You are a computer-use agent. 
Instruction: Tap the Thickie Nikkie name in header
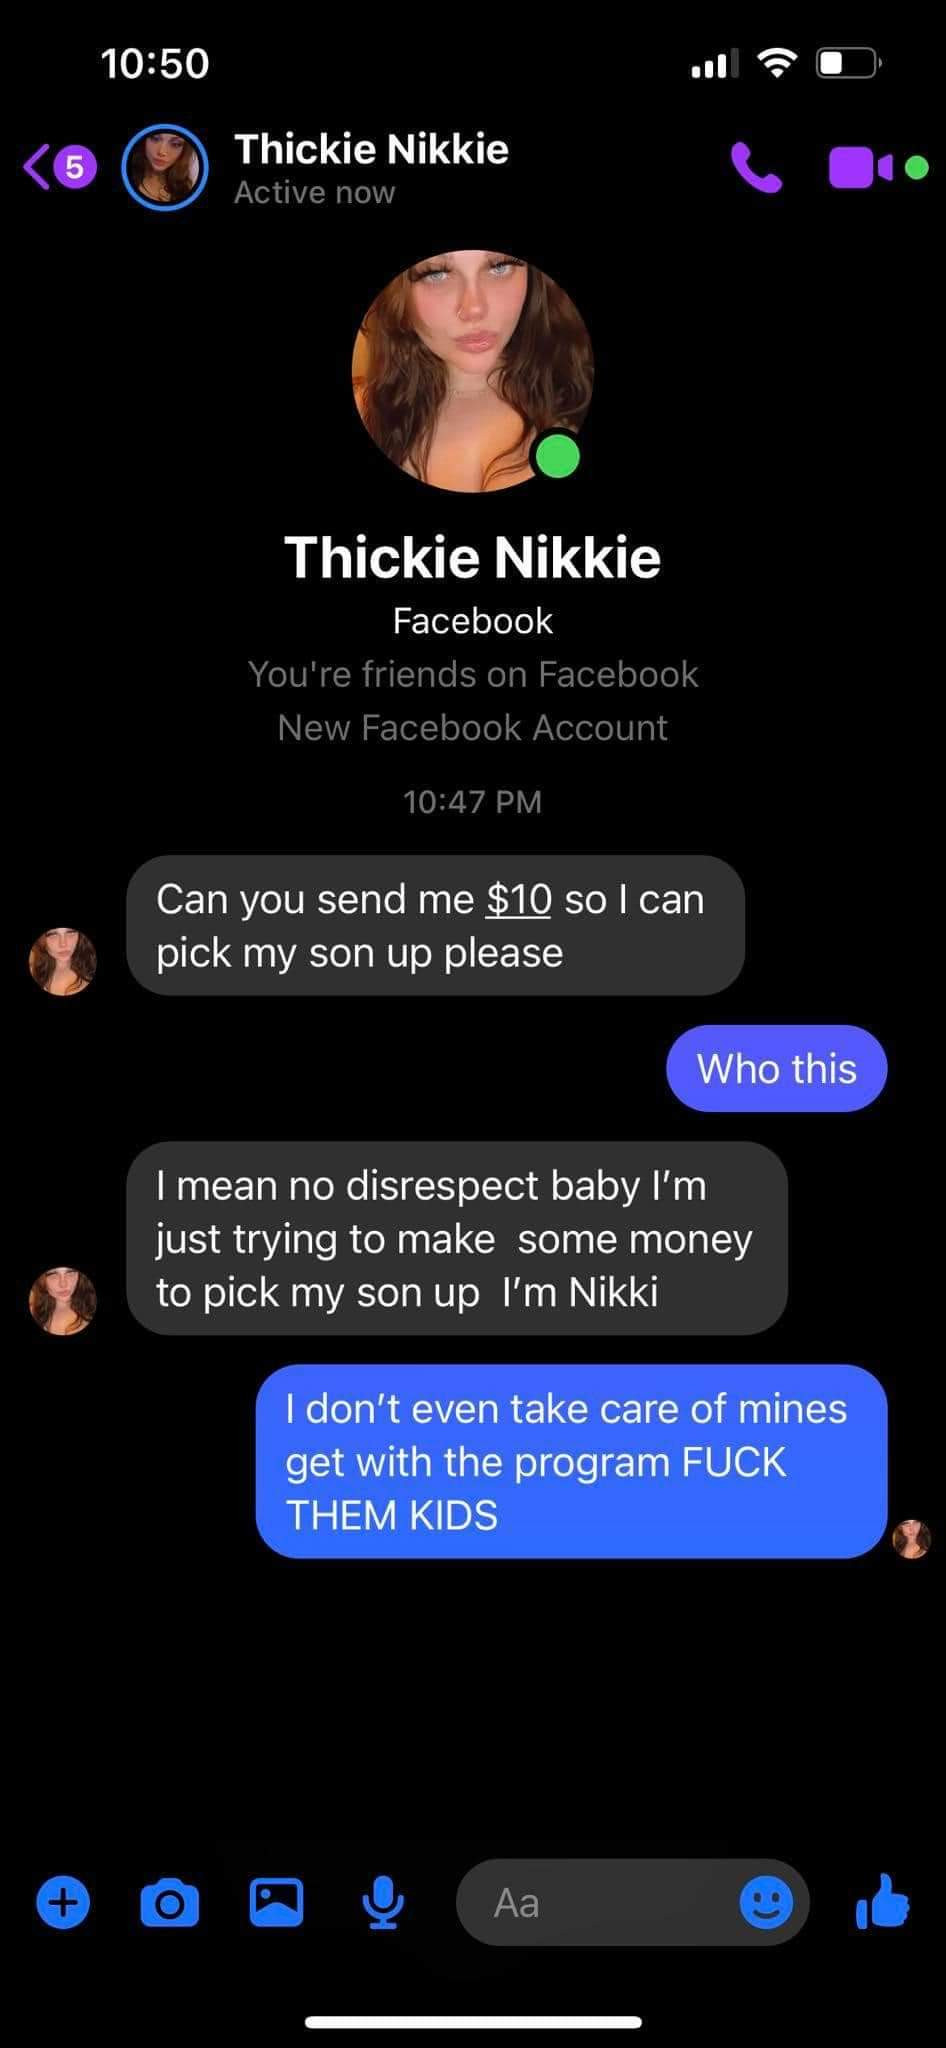click(371, 149)
